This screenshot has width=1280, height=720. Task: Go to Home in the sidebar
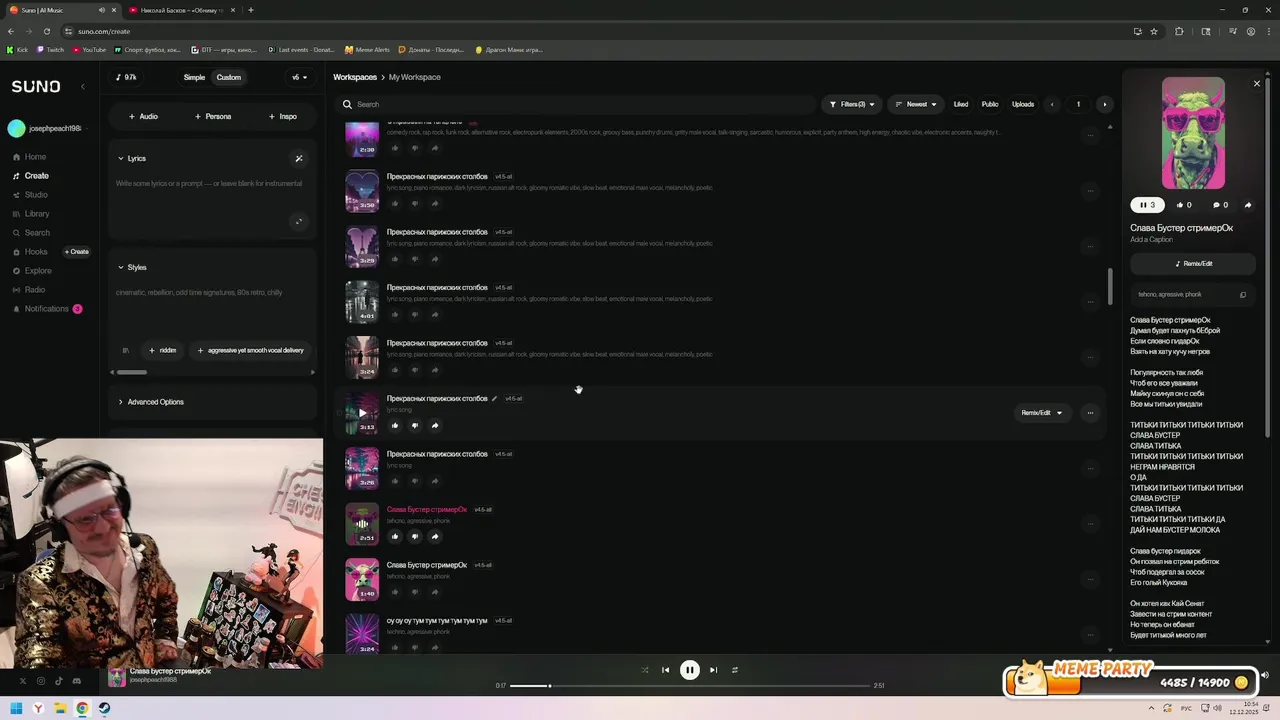coord(30,157)
